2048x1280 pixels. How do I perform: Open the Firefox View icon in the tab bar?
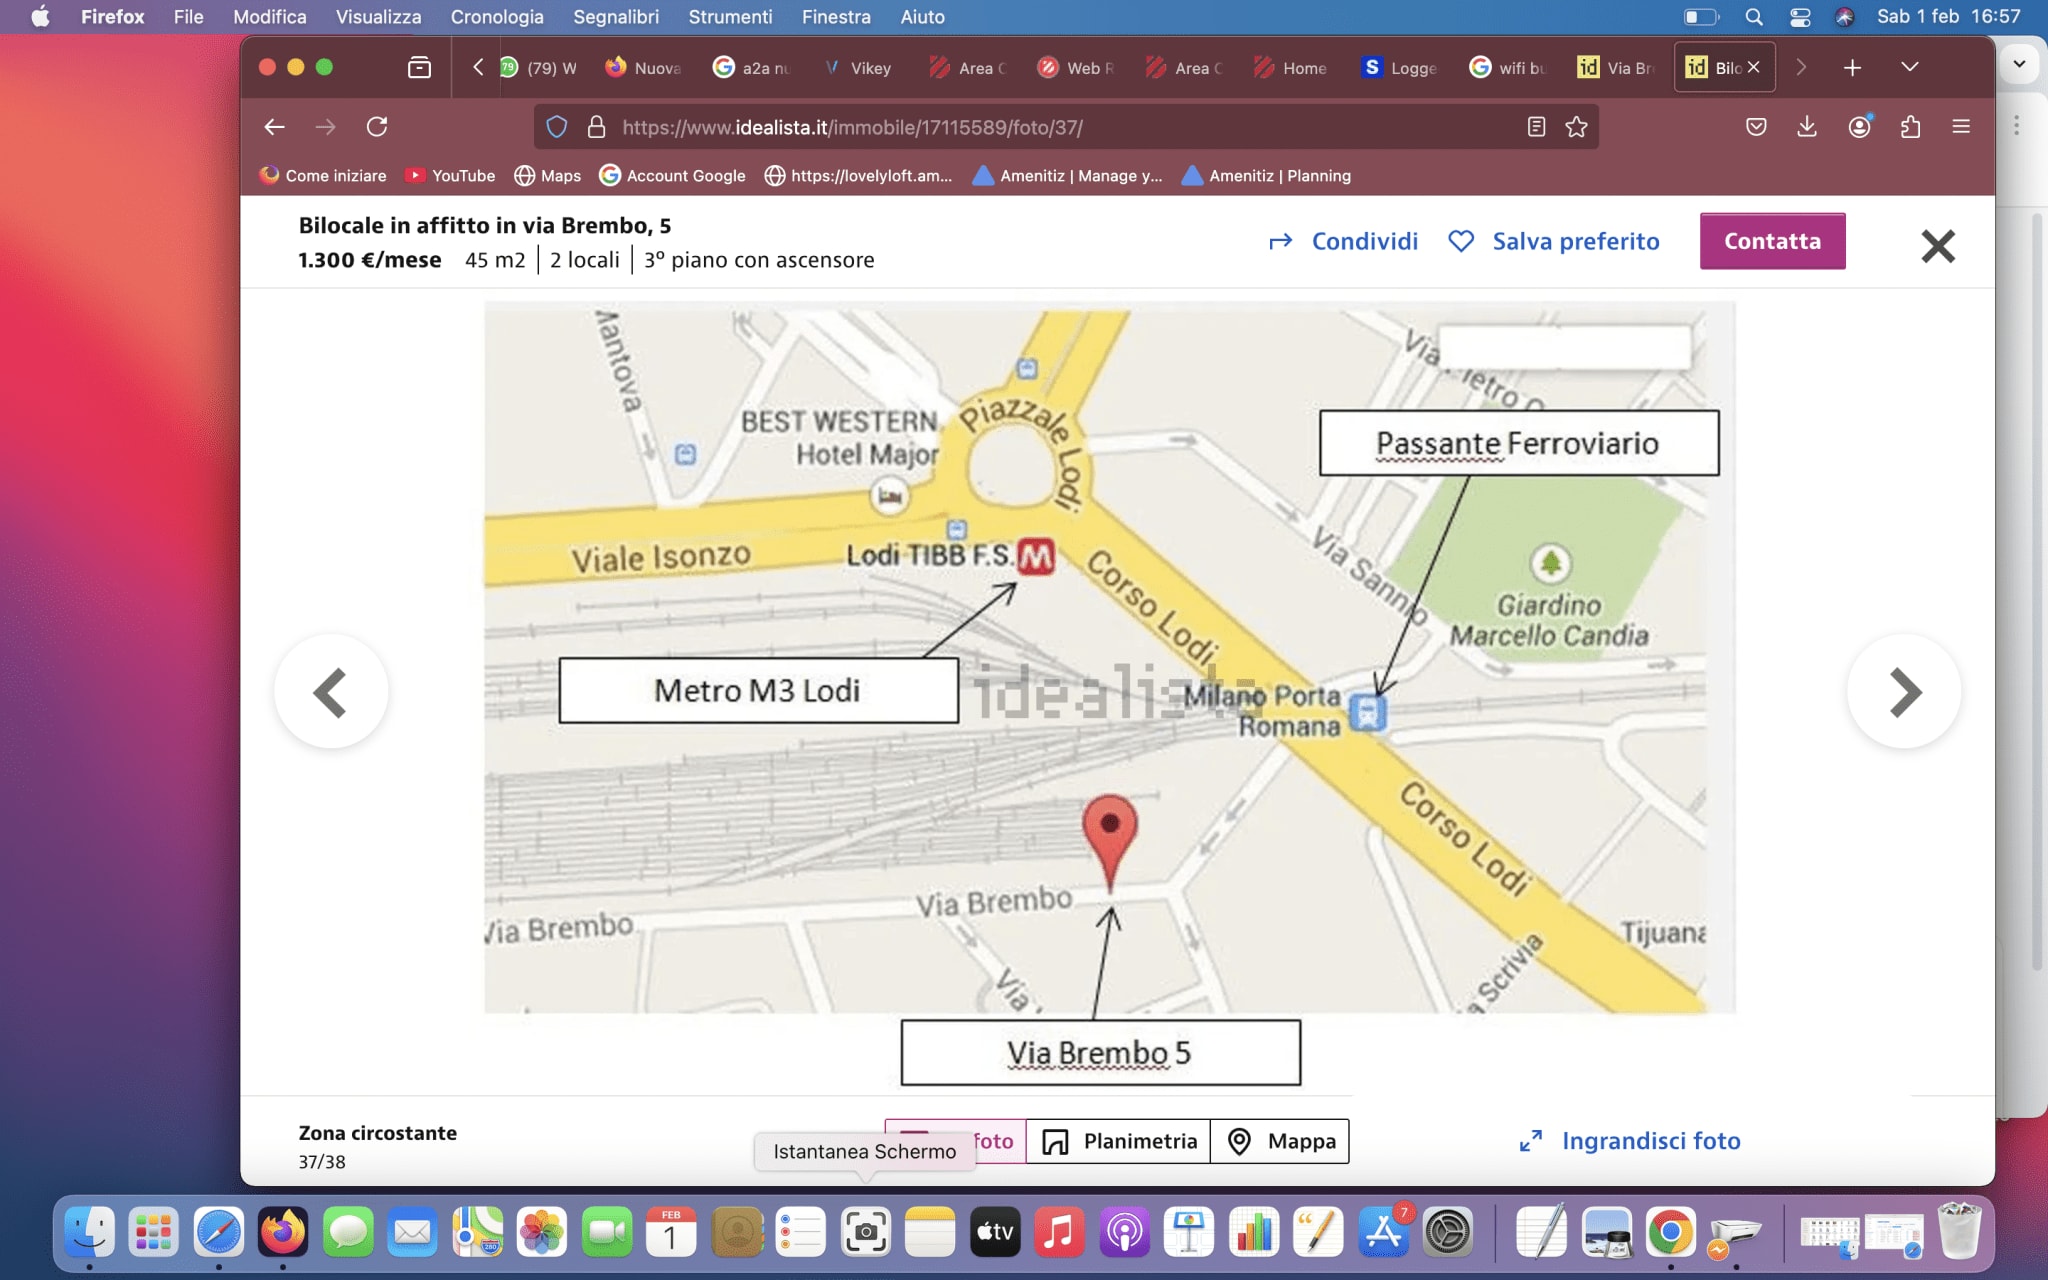(x=420, y=67)
